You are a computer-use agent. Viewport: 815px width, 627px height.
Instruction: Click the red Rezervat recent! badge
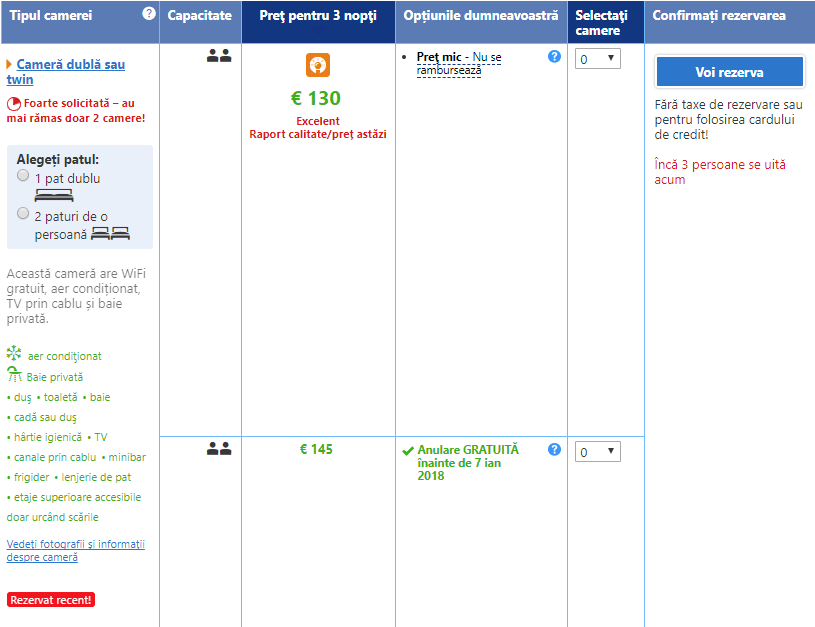[x=51, y=600]
